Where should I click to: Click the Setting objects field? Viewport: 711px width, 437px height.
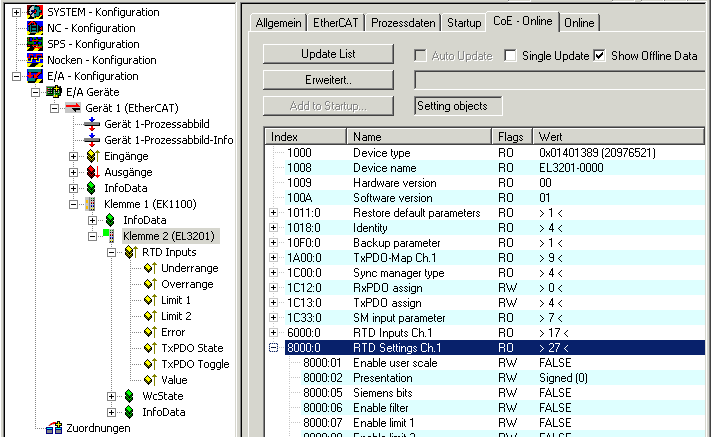click(458, 106)
